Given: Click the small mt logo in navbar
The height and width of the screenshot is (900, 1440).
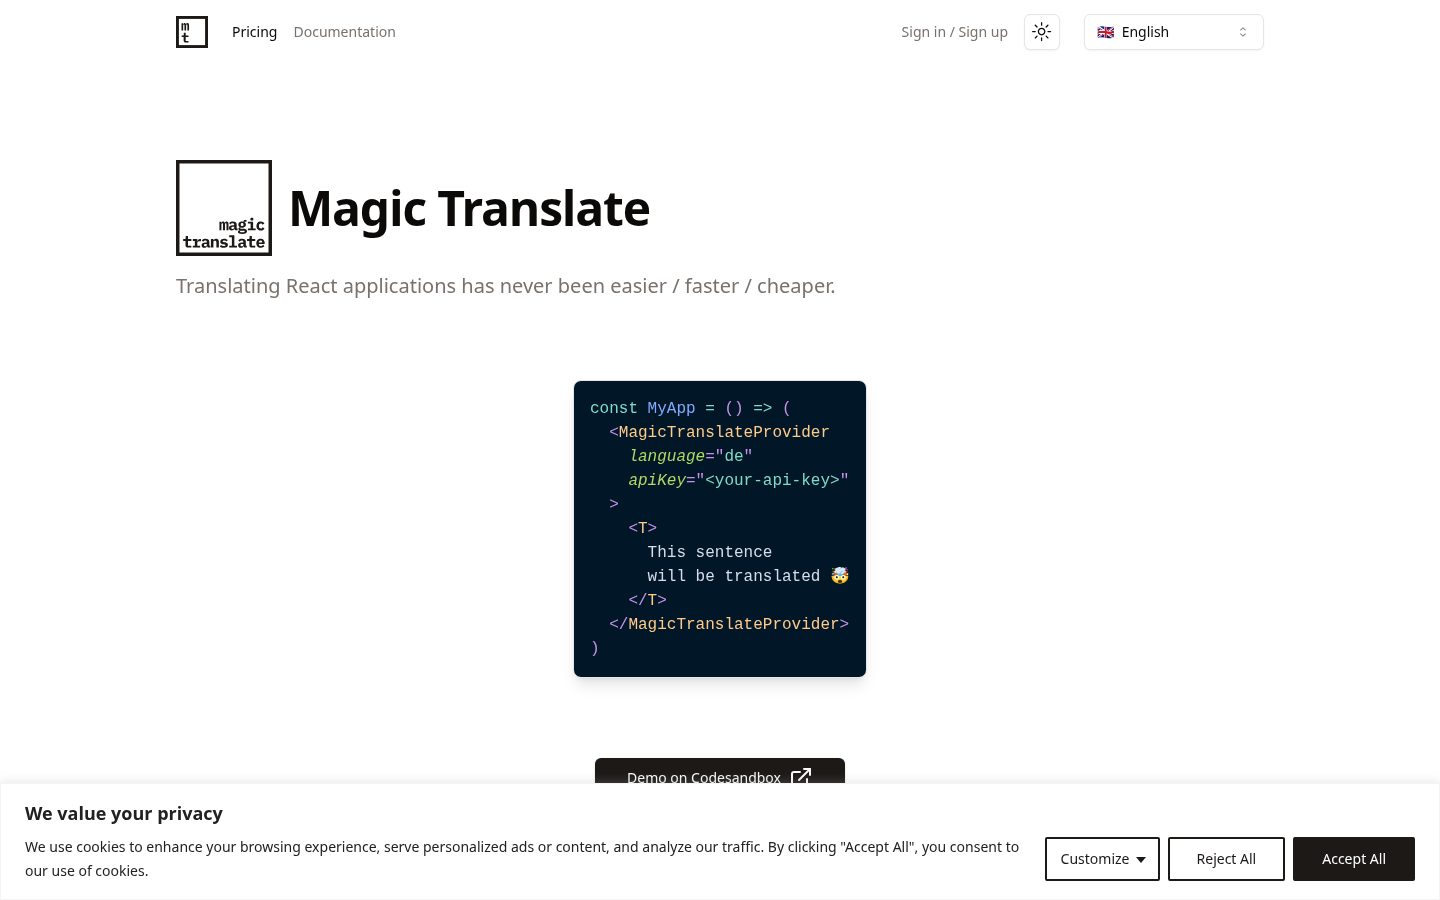Looking at the screenshot, I should [192, 32].
